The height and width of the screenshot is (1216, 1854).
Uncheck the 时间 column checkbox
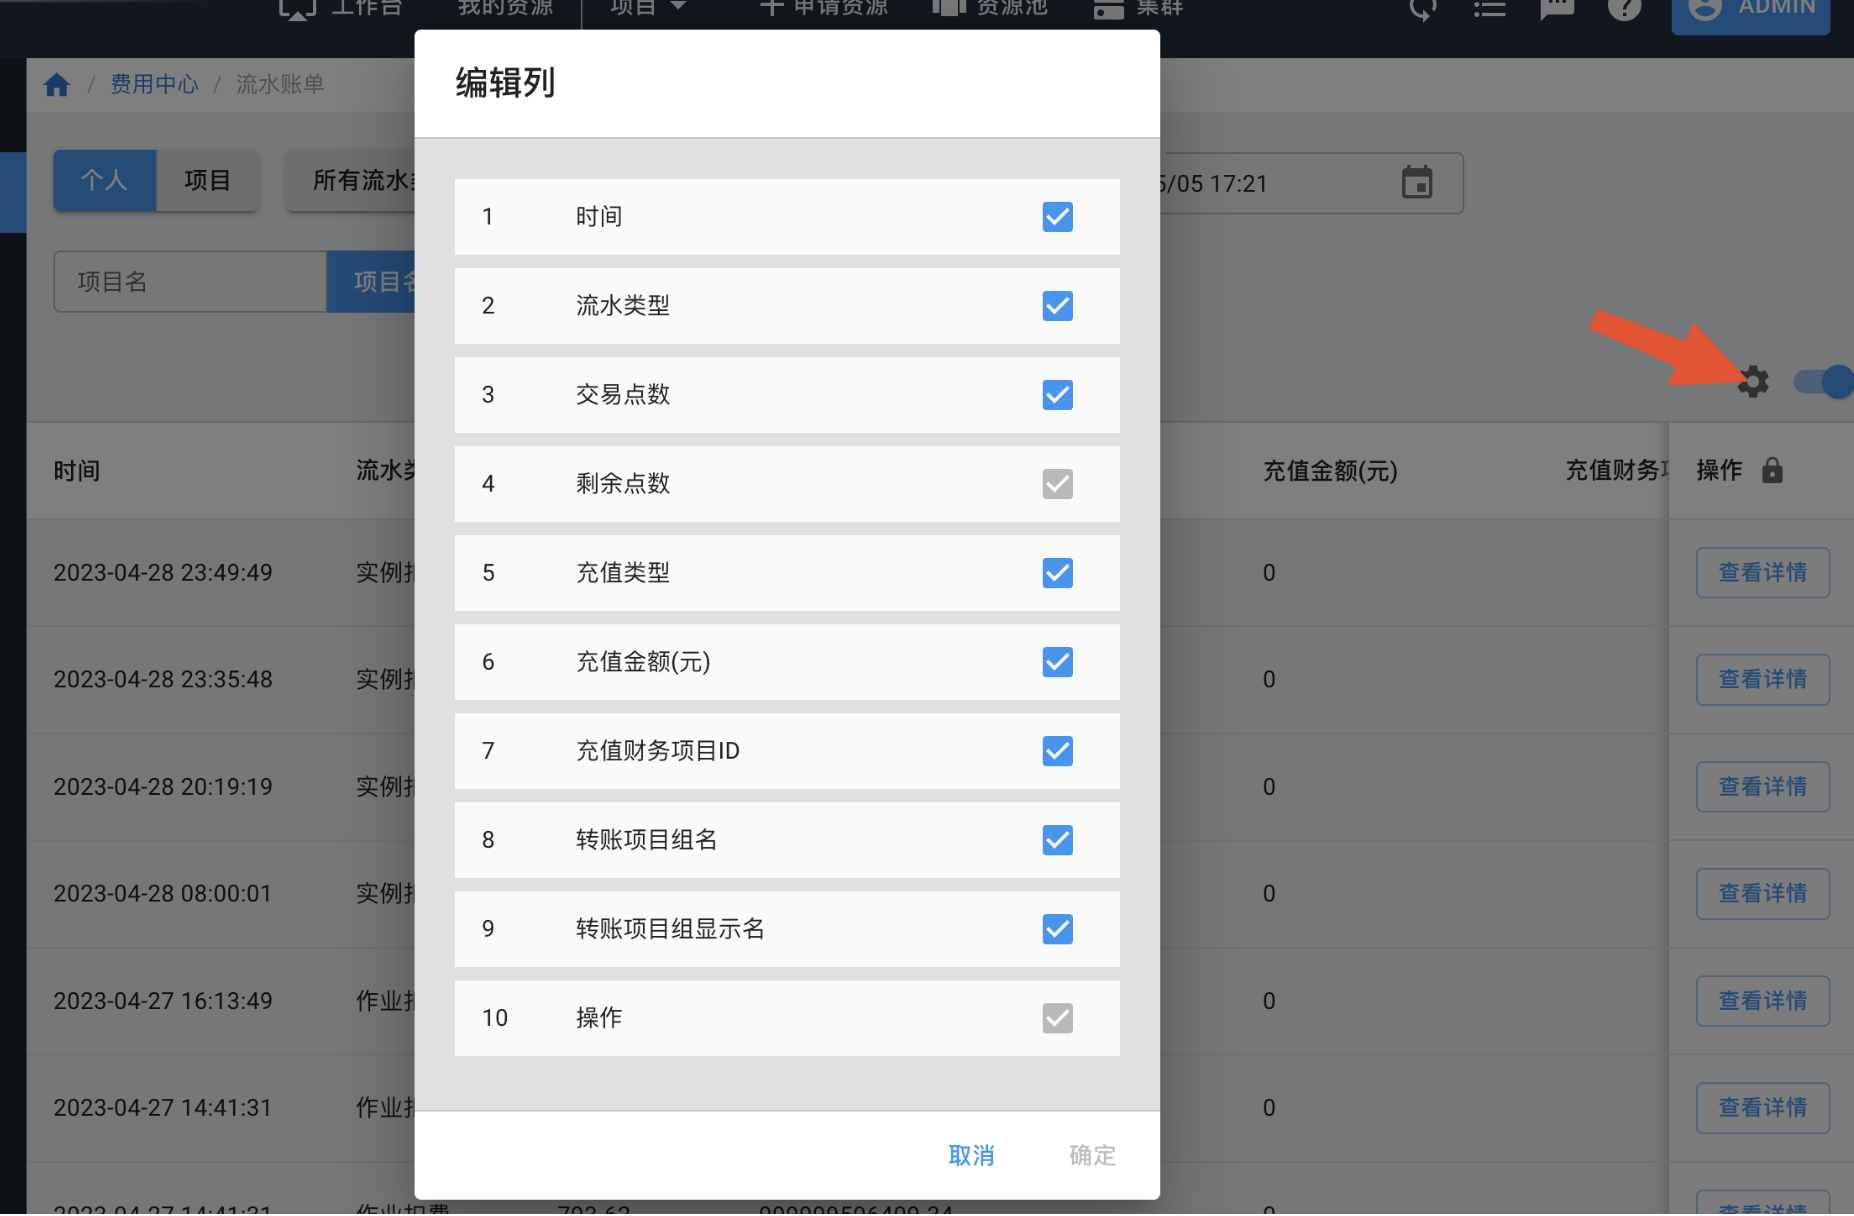1057,217
